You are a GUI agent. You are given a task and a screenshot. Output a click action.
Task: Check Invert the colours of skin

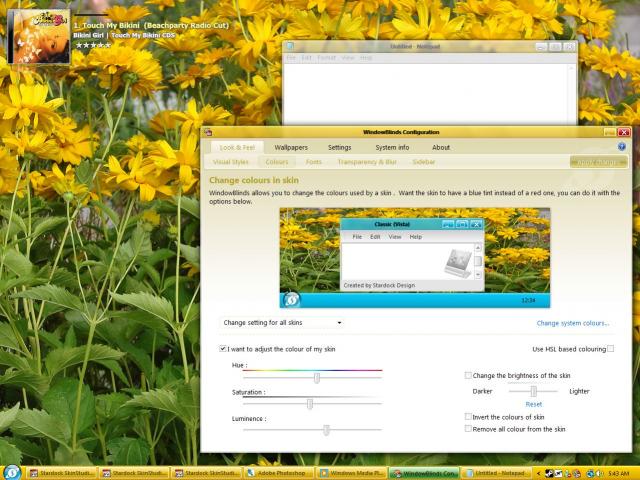tap(468, 416)
